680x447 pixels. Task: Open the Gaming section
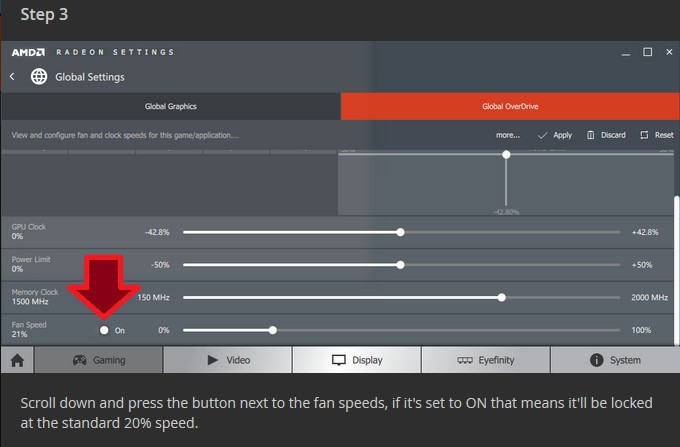(x=98, y=360)
